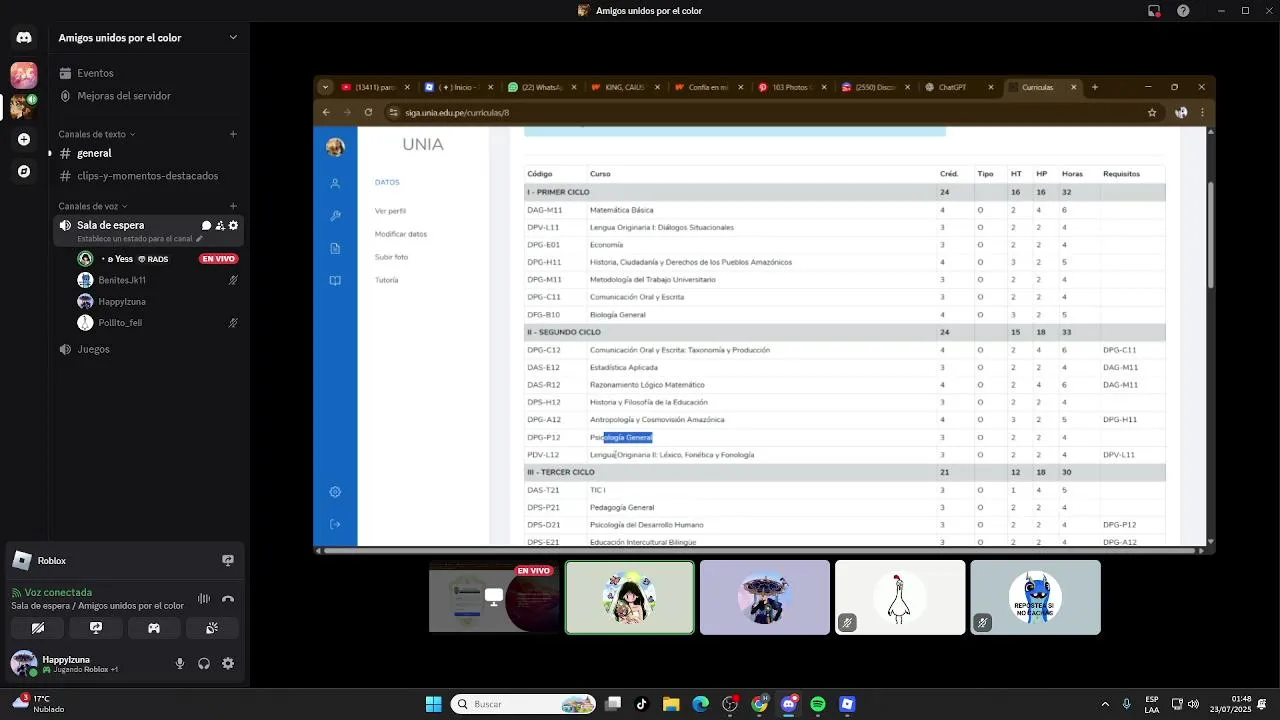This screenshot has height=720, width=1280.
Task: Create a new voice channel plus button
Action: [233, 206]
